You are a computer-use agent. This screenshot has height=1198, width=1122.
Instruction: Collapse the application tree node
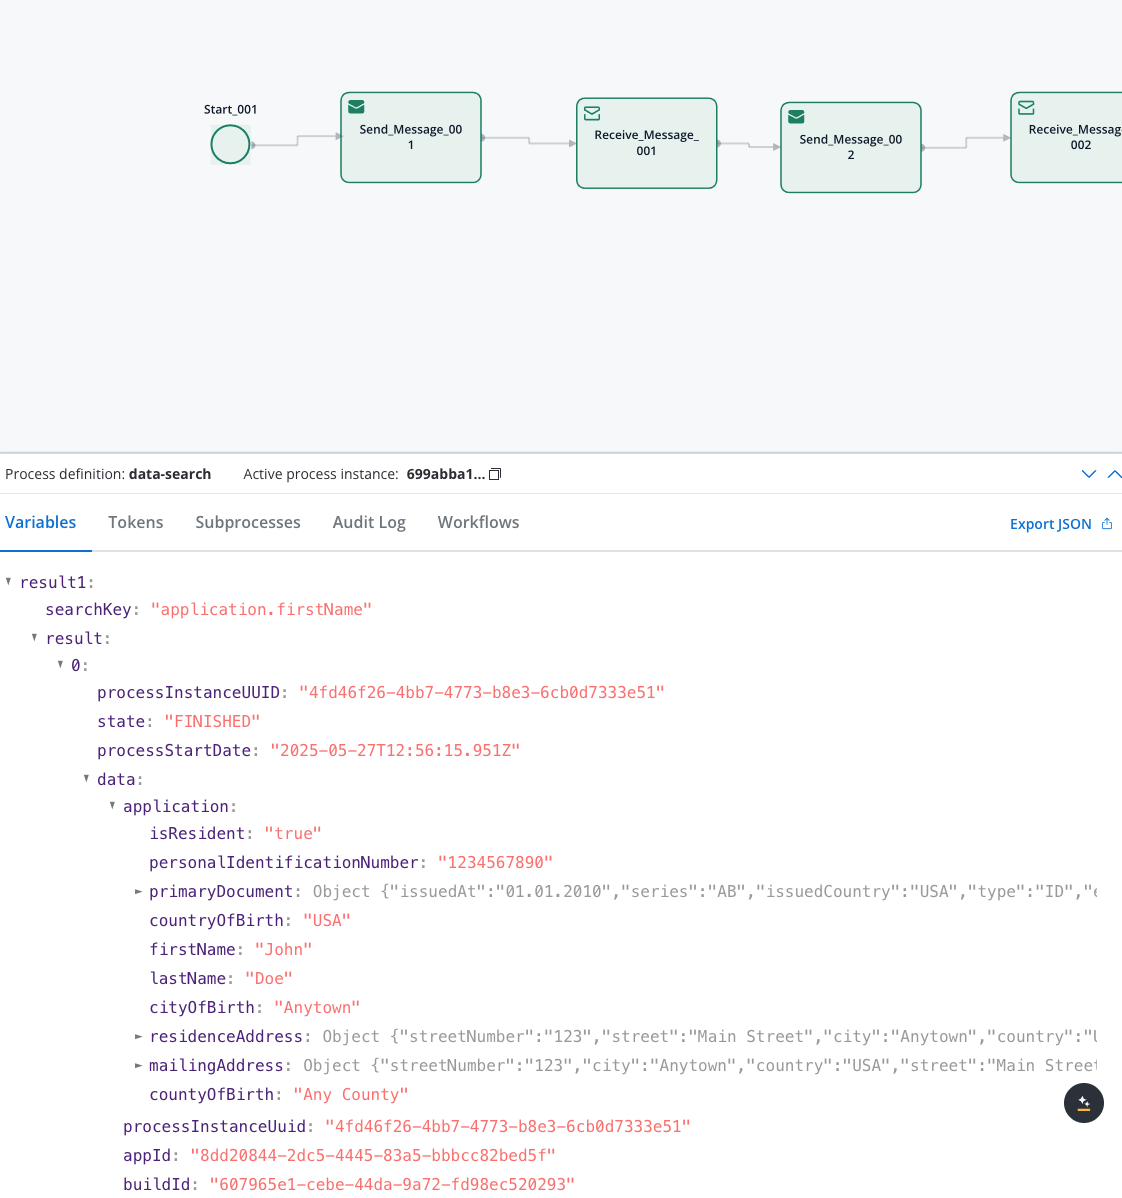tap(112, 805)
